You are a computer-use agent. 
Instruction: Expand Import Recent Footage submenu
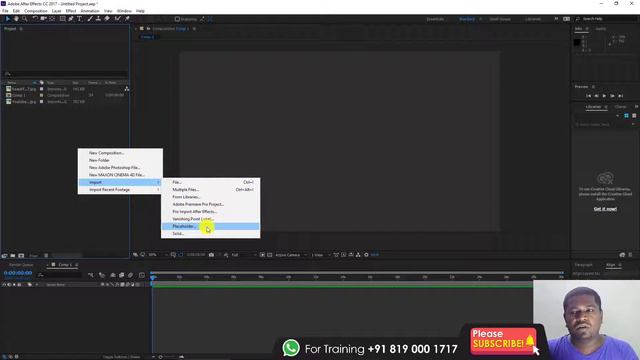[x=120, y=190]
